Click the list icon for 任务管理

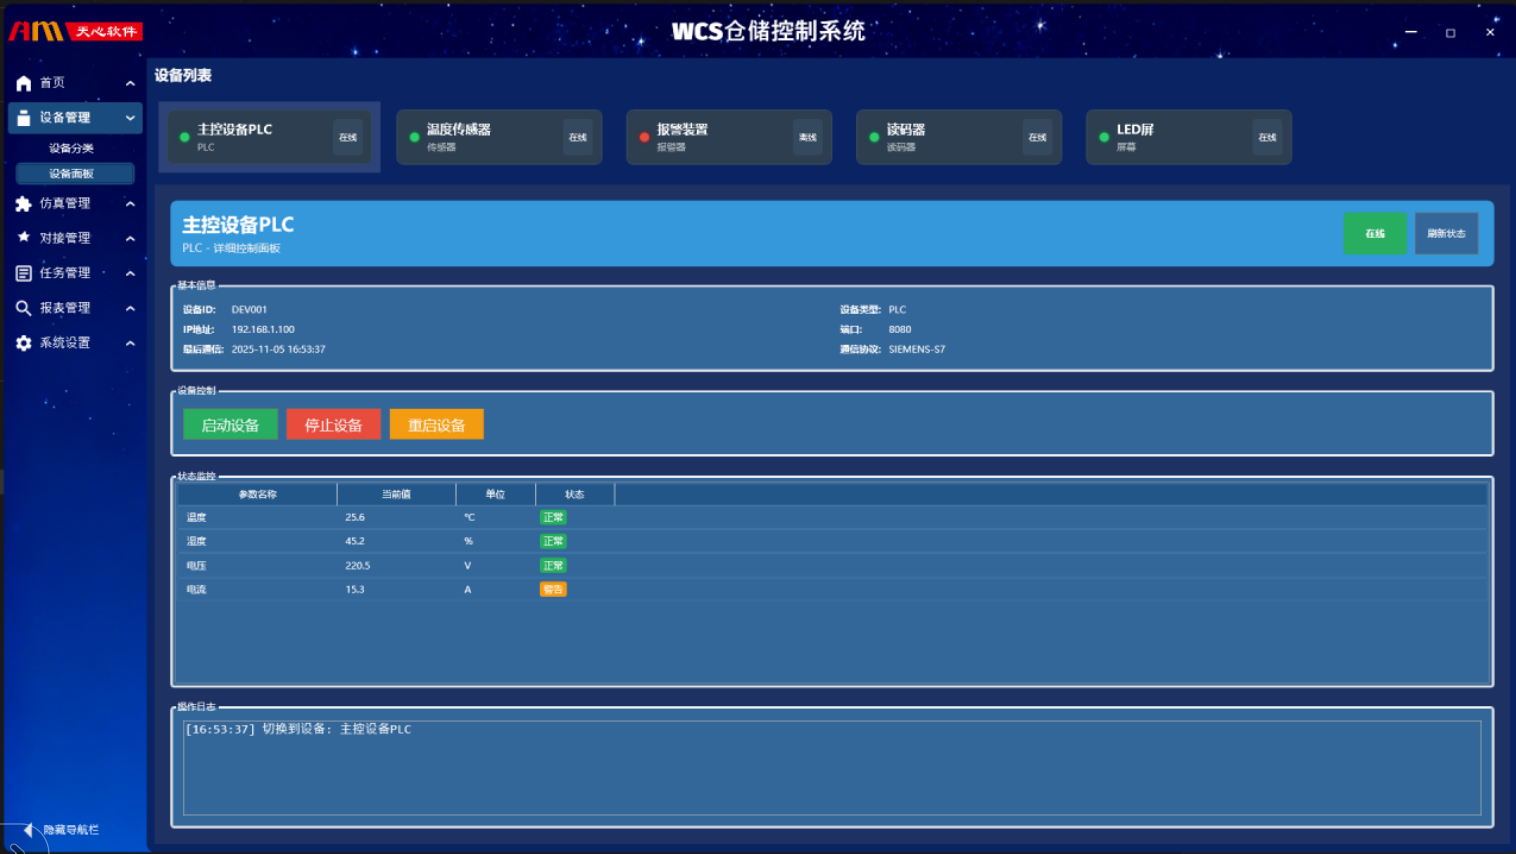(x=24, y=273)
